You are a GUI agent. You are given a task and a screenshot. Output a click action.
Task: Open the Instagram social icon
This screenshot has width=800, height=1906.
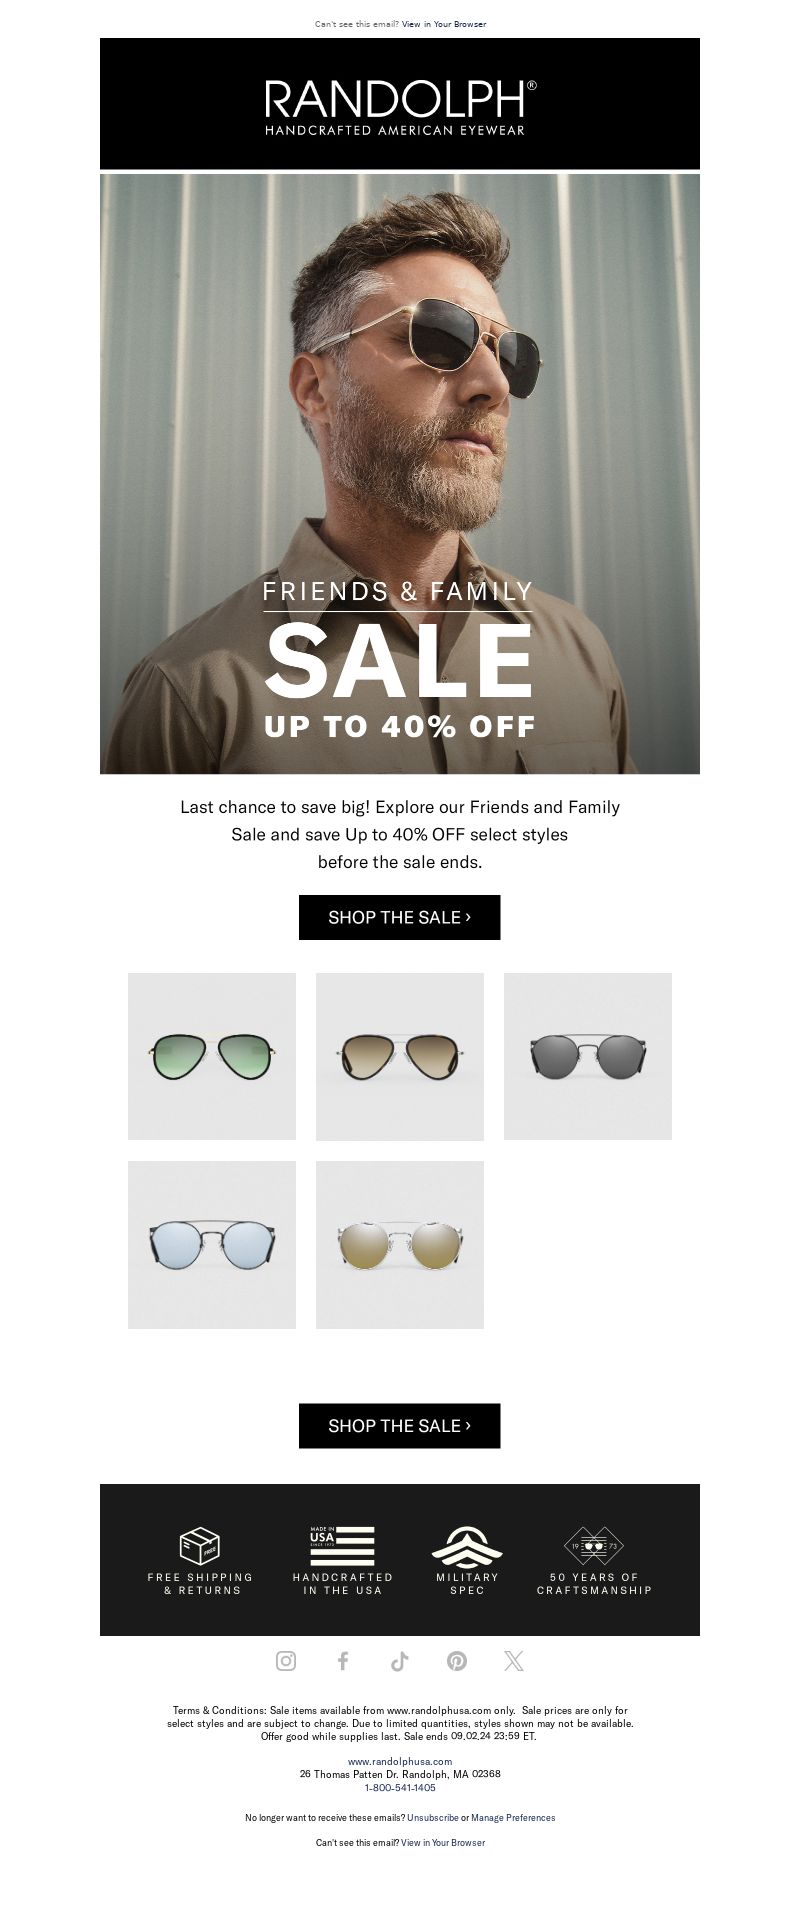286,1661
